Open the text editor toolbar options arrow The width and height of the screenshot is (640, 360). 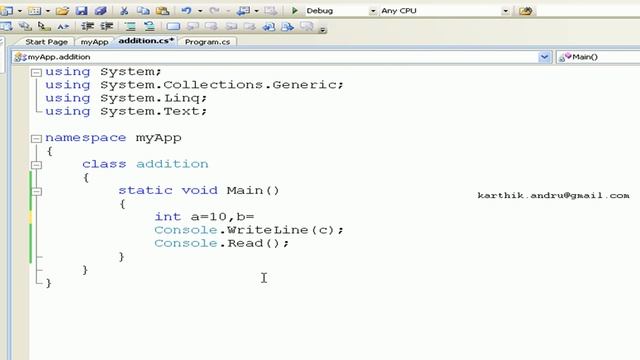click(322, 29)
